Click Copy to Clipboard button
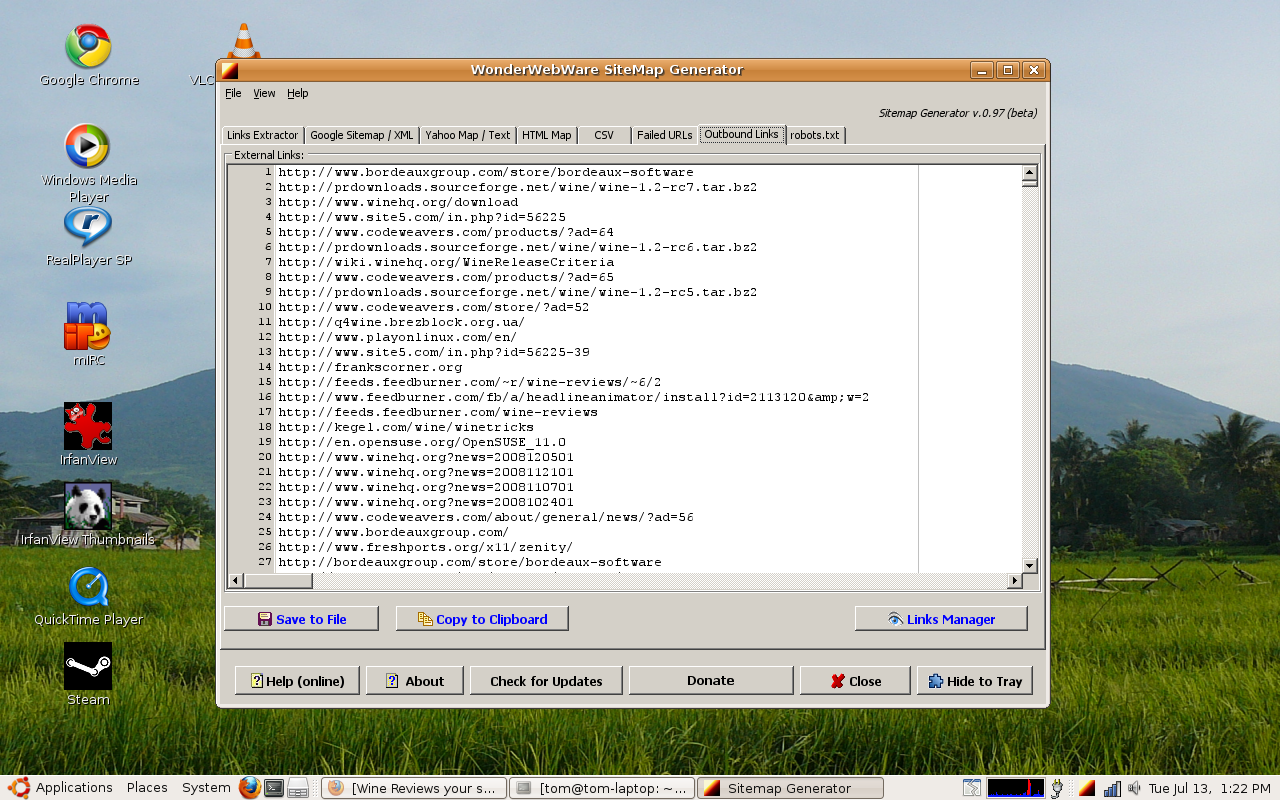Image resolution: width=1280 pixels, height=800 pixels. (482, 619)
